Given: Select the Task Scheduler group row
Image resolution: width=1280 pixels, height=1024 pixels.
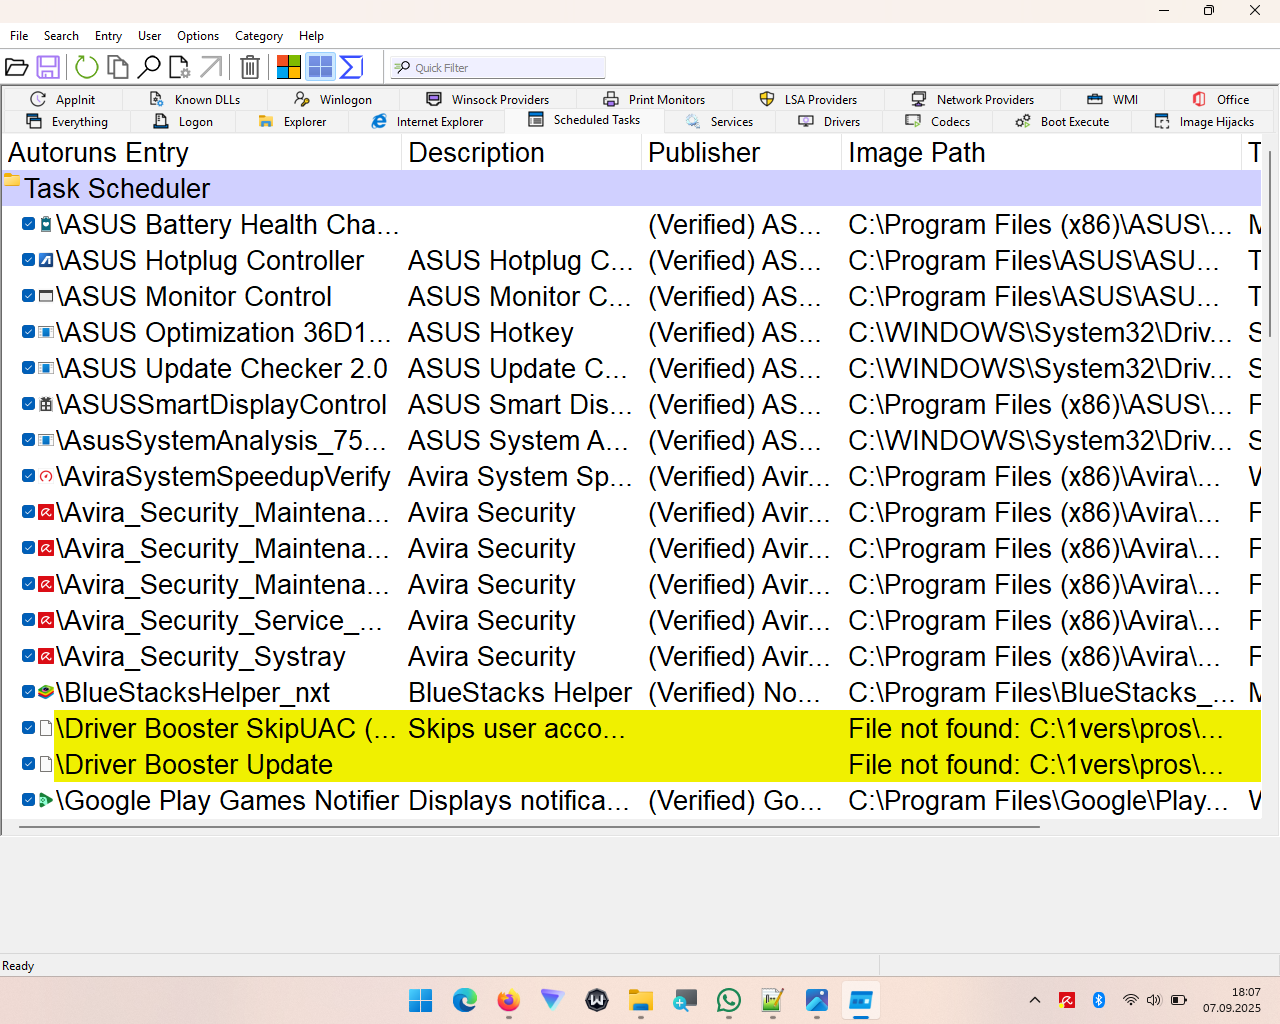Looking at the screenshot, I should [631, 188].
